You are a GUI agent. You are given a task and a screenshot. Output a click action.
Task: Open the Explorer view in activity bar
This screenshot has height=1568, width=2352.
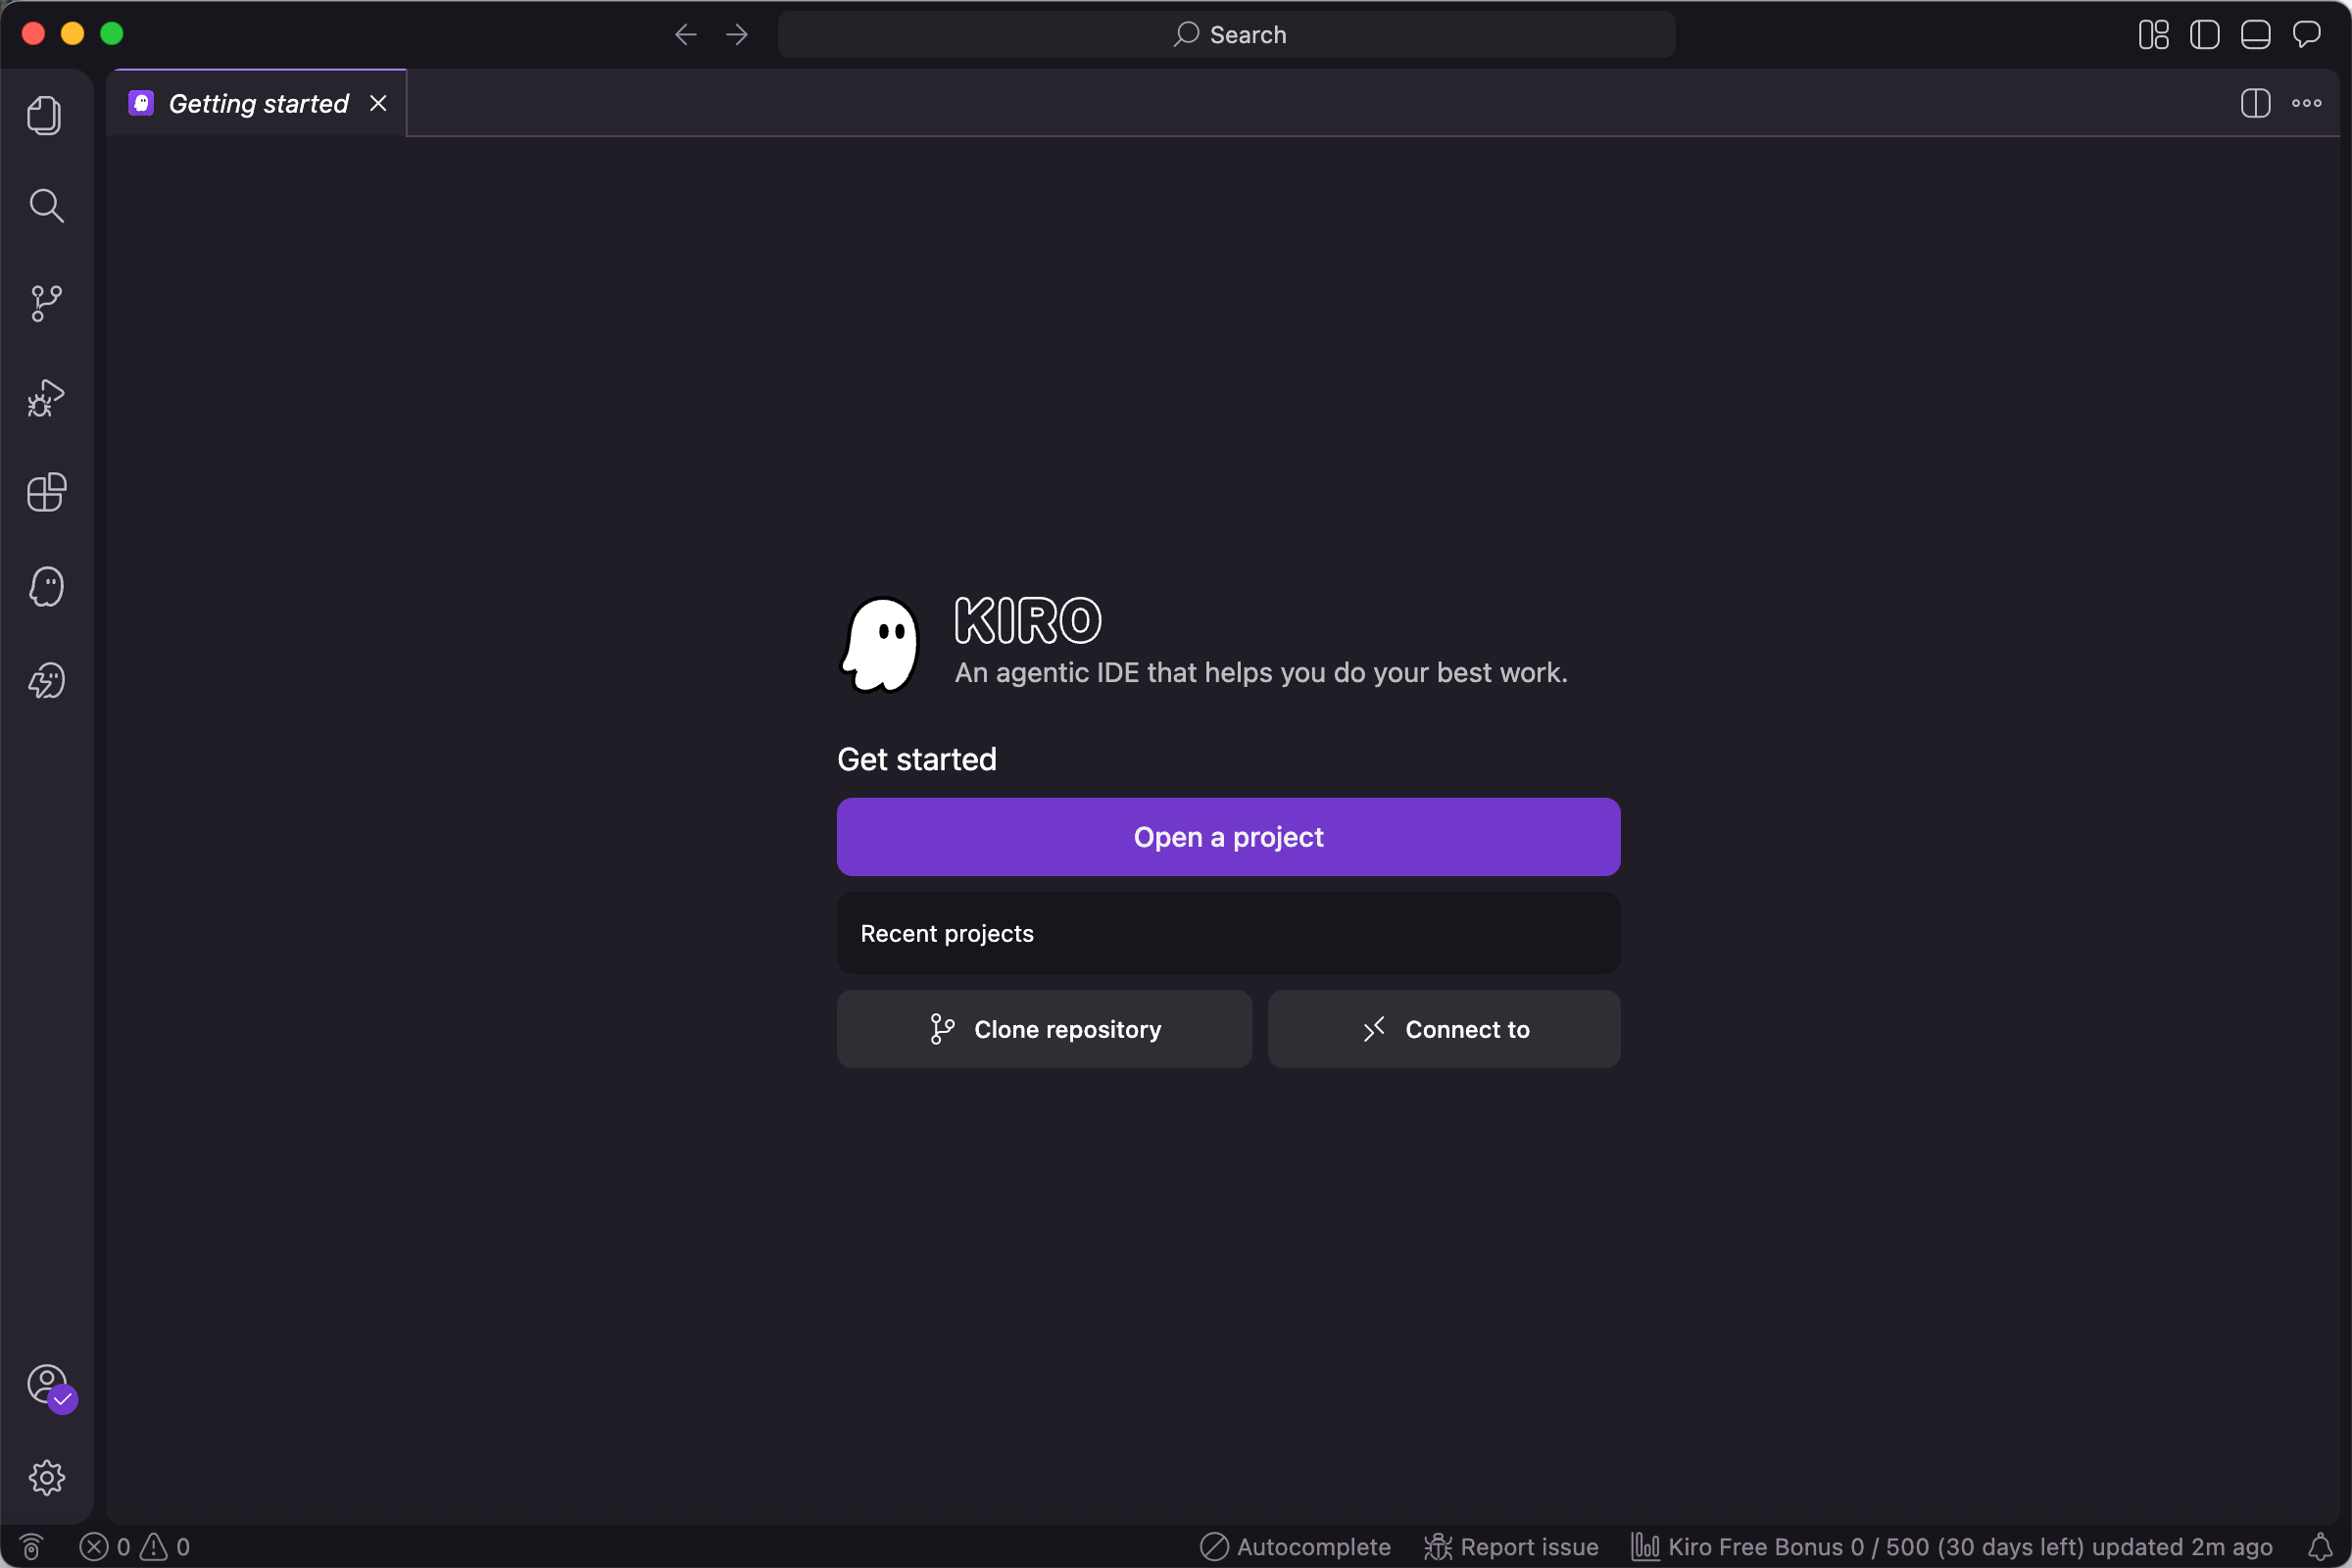pos(45,116)
